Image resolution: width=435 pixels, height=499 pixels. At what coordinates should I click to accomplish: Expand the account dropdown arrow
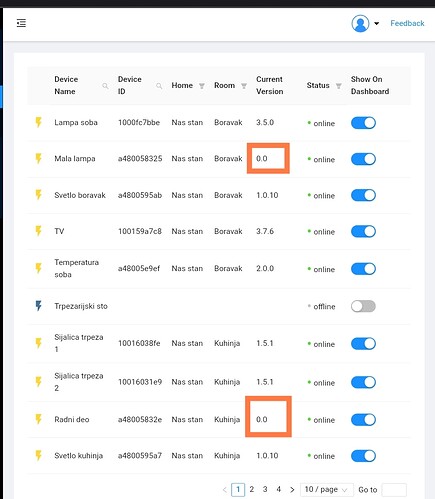pos(376,23)
